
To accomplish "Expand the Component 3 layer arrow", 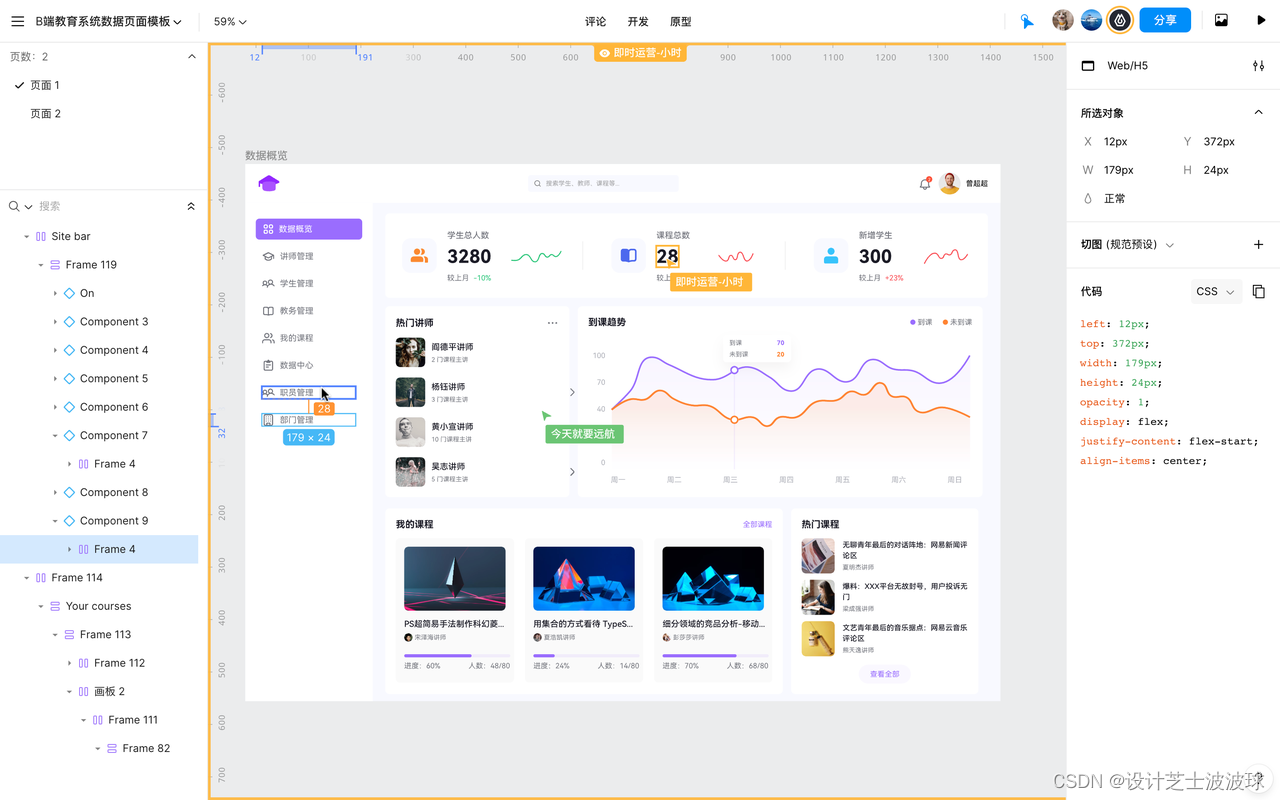I will [55, 322].
